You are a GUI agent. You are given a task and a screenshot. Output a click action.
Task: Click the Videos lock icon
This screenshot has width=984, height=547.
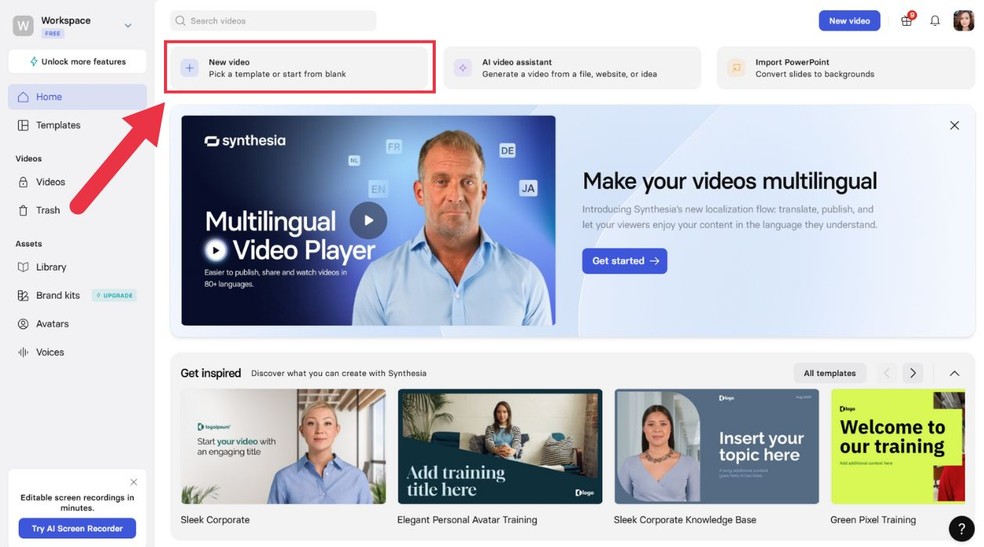pos(23,182)
